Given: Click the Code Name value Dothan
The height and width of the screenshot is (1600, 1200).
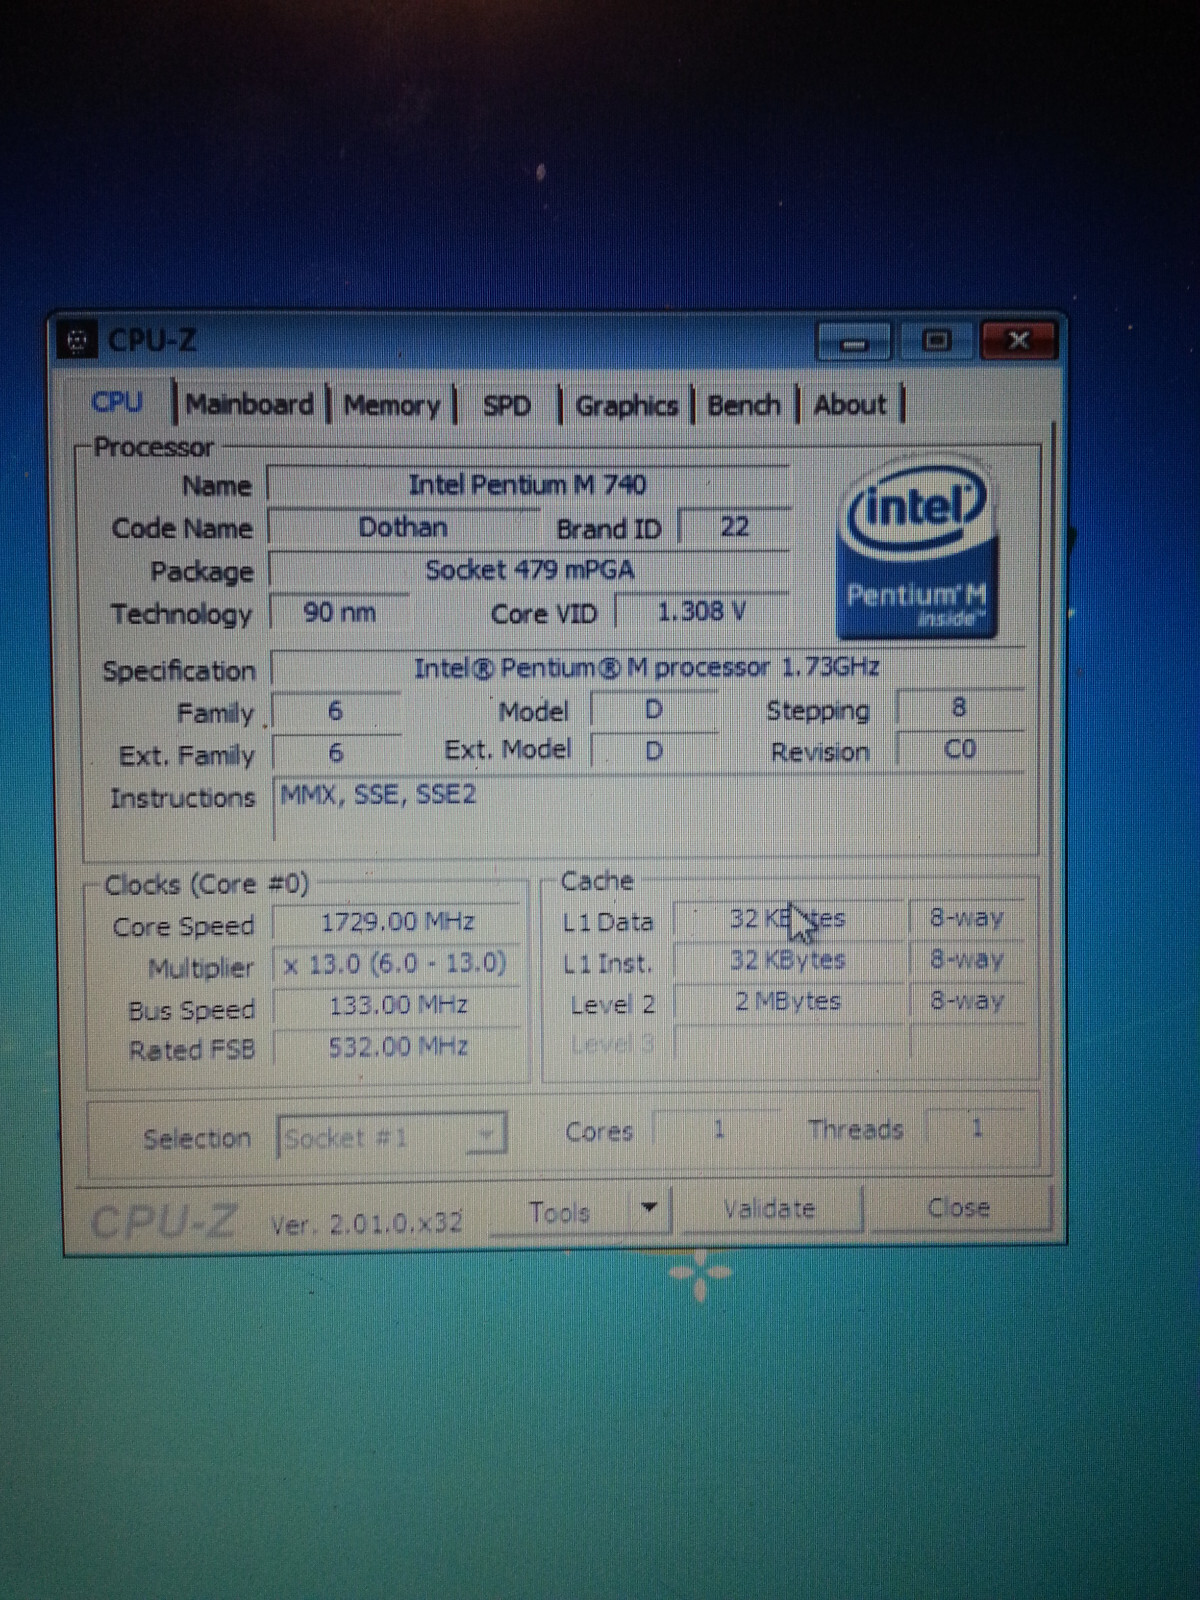Looking at the screenshot, I should click(x=403, y=527).
